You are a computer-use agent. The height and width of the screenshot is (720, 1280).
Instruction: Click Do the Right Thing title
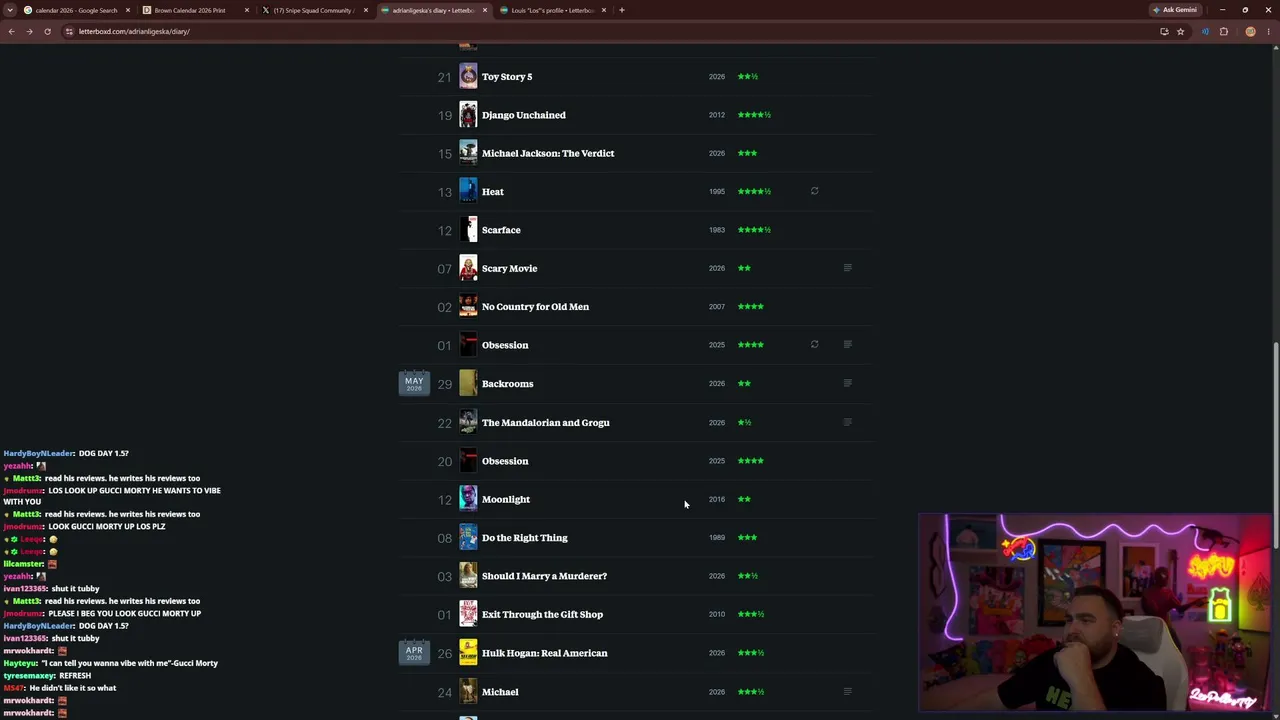[525, 538]
